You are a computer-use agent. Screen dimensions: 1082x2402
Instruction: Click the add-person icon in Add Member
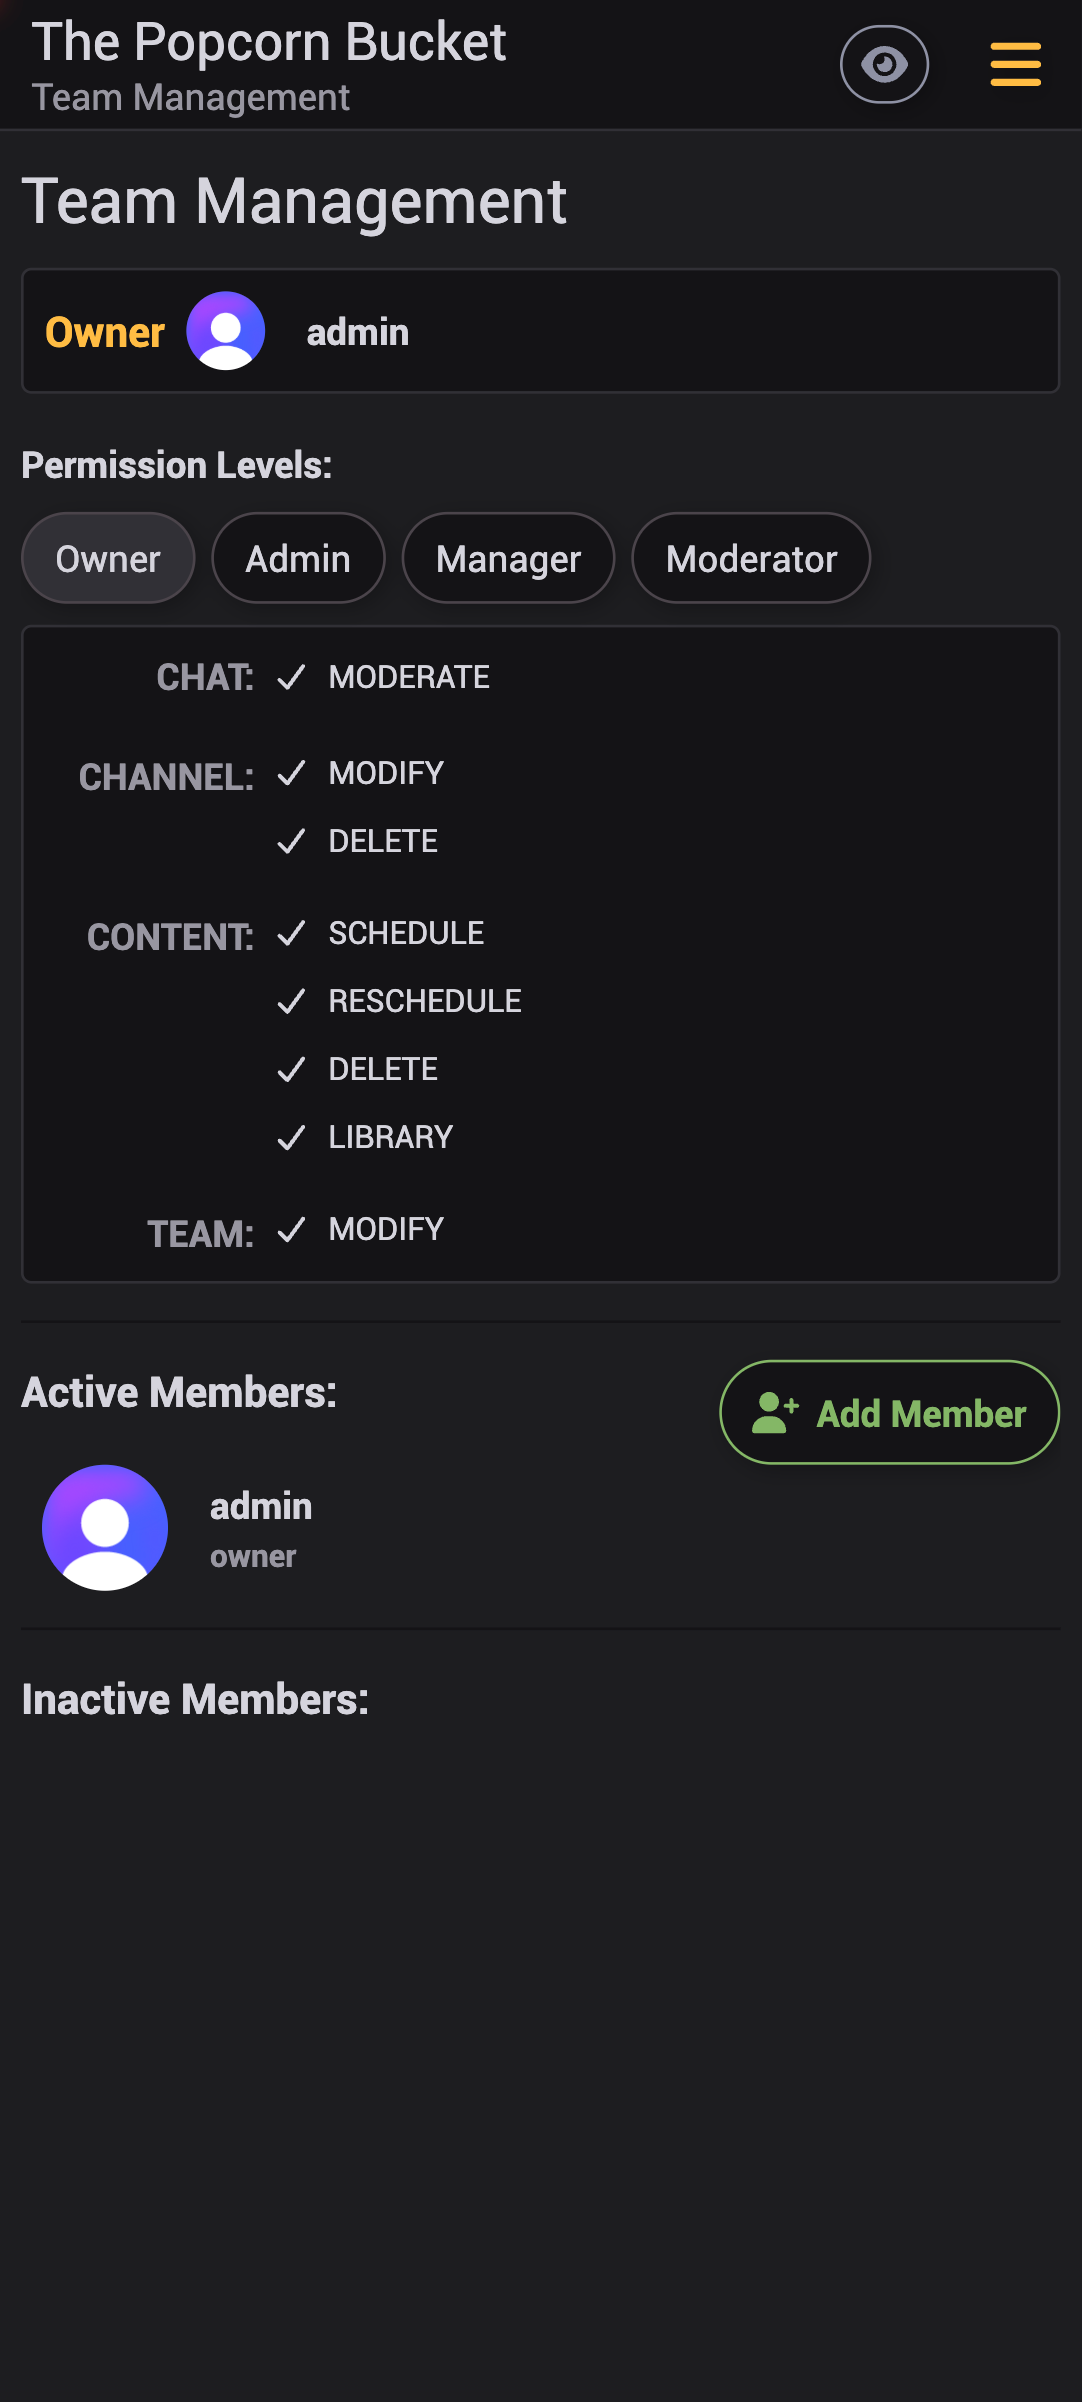(x=775, y=1413)
